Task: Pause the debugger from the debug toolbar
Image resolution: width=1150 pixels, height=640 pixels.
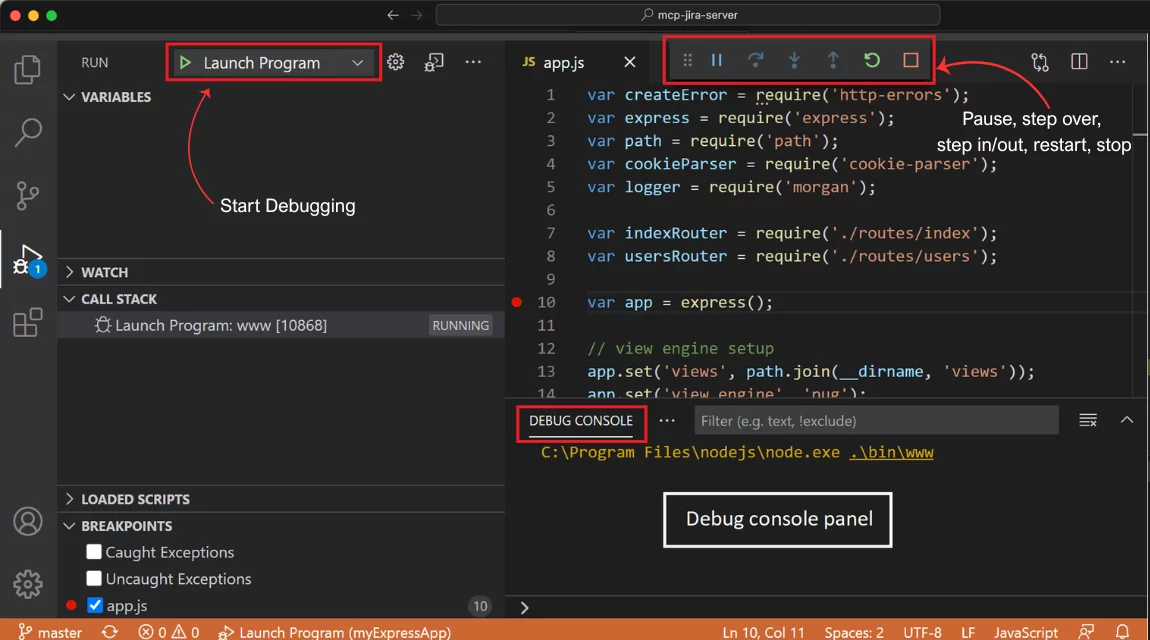Action: tap(717, 61)
